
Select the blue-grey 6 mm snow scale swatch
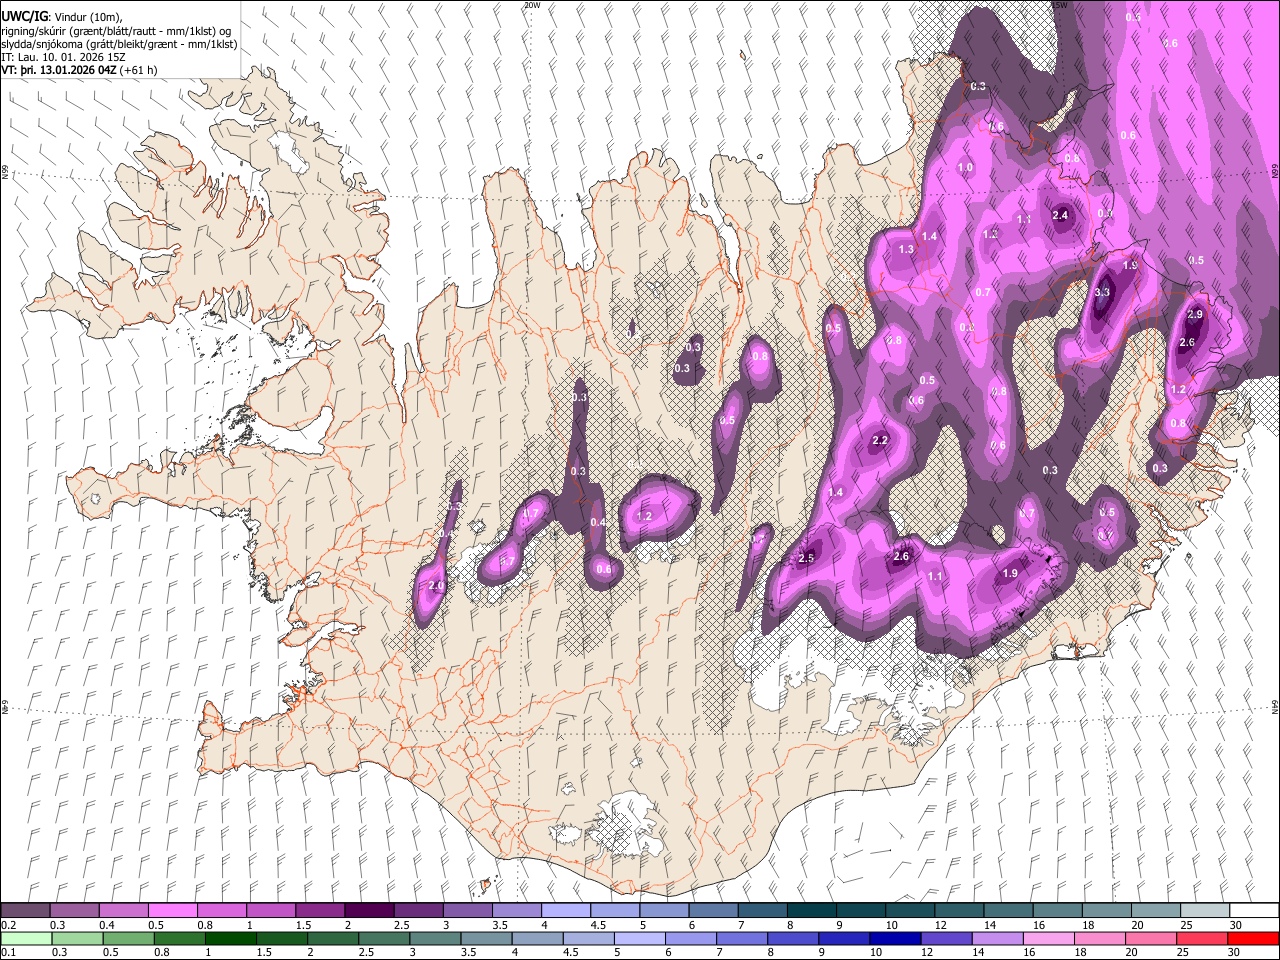714,911
